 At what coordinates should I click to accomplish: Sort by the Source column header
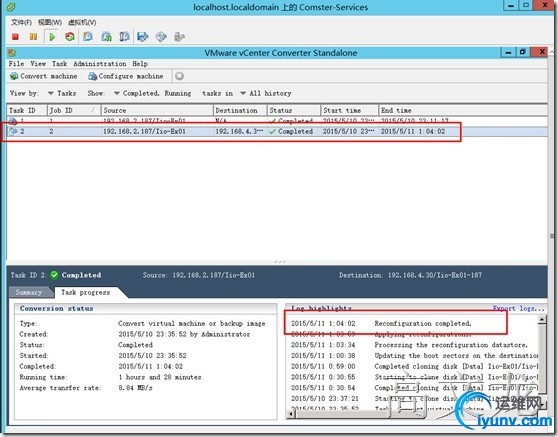[x=157, y=110]
